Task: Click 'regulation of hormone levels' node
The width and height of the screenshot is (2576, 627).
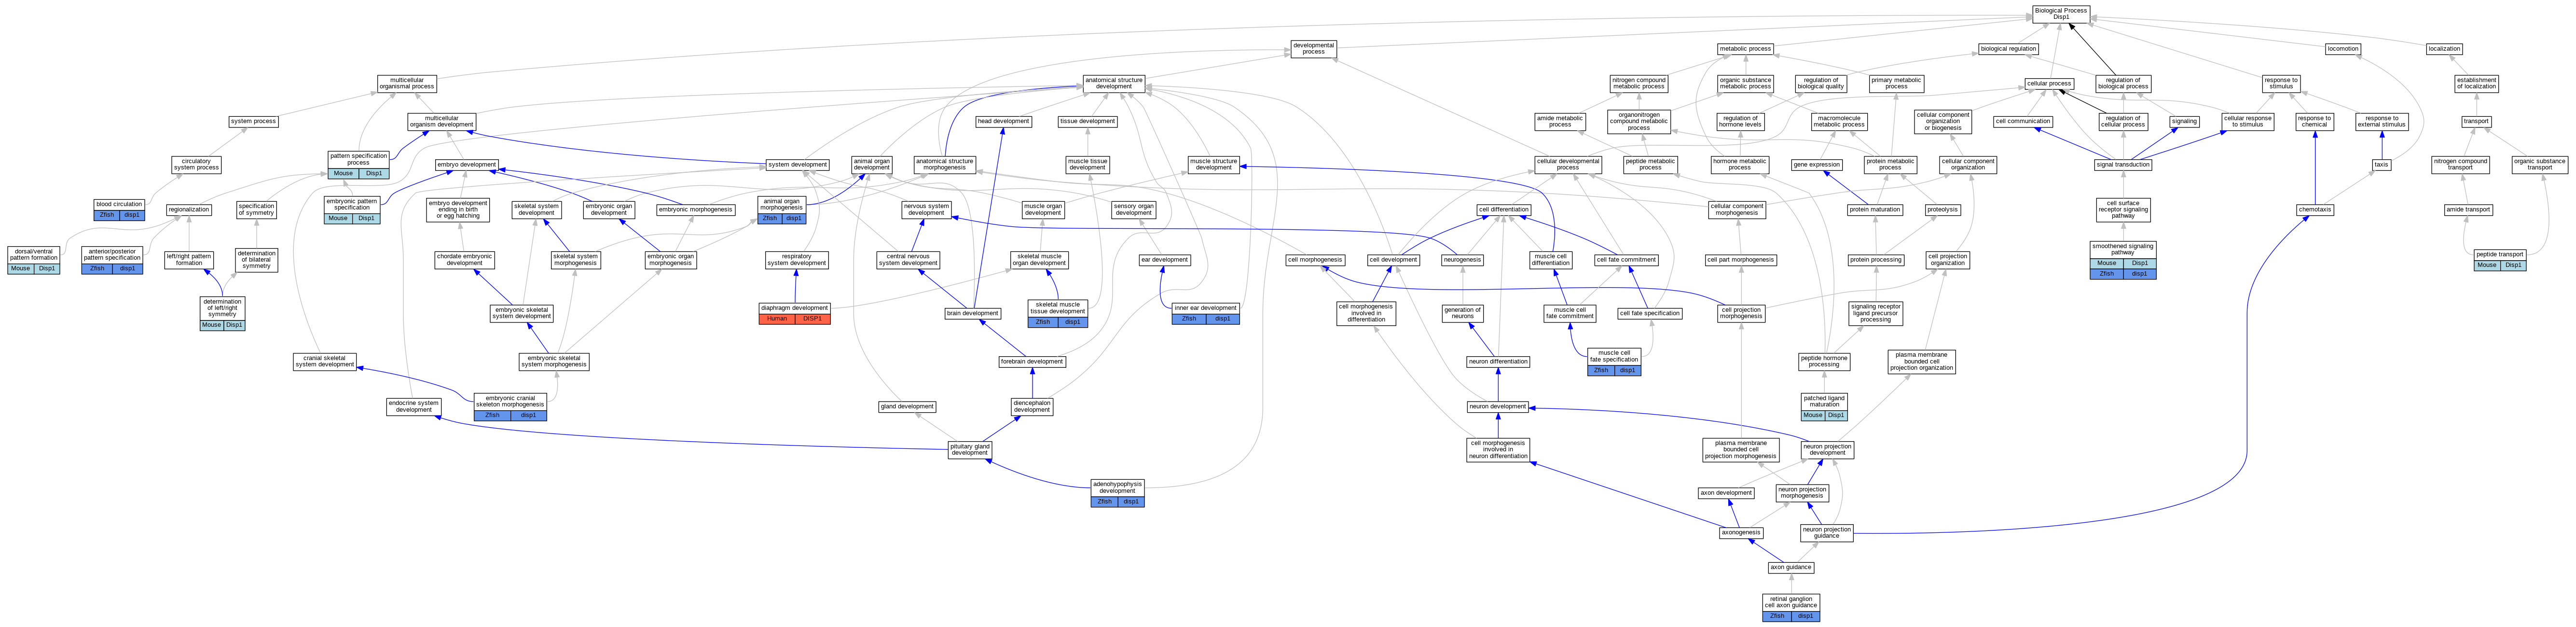Action: [x=1740, y=121]
